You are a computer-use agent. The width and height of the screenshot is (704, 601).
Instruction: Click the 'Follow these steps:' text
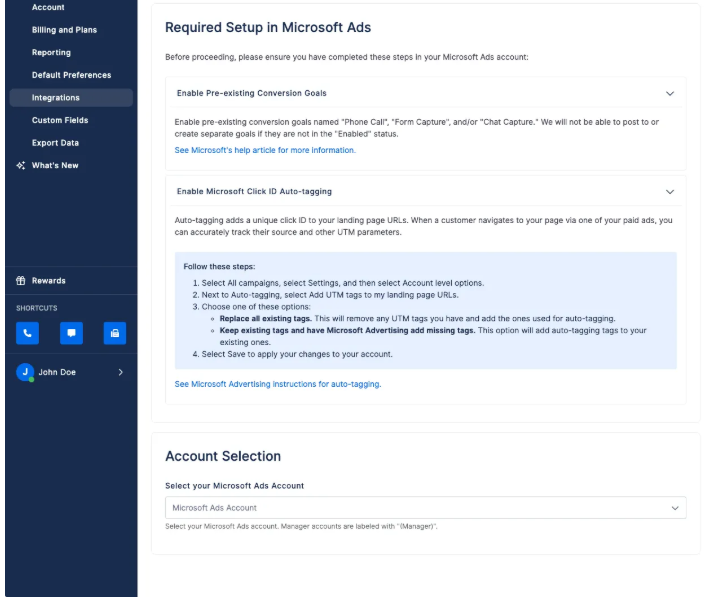(x=219, y=266)
